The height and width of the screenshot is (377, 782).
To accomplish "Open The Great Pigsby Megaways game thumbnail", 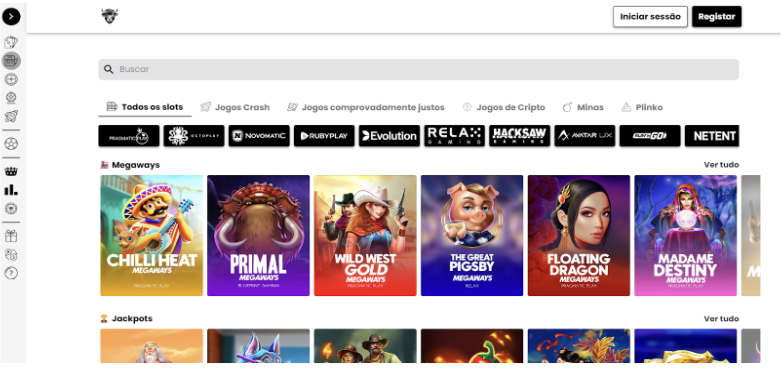I will [472, 235].
